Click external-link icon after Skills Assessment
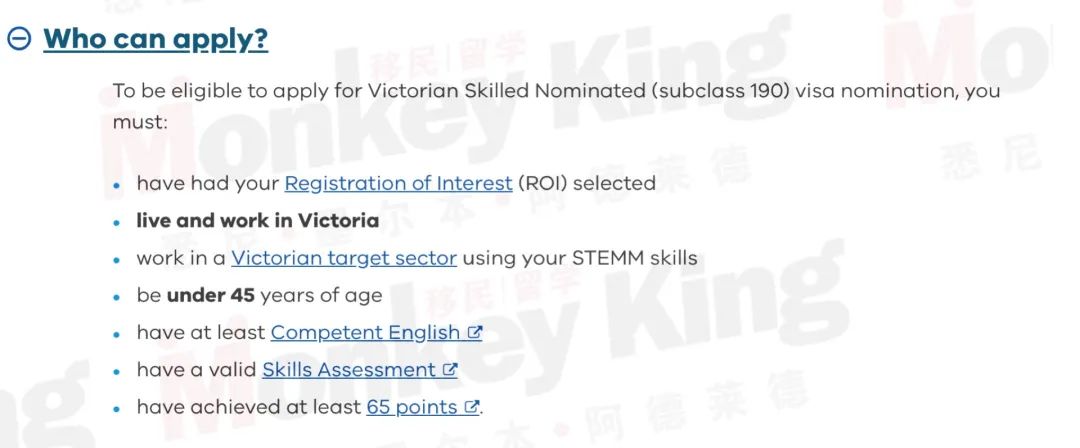 (450, 370)
